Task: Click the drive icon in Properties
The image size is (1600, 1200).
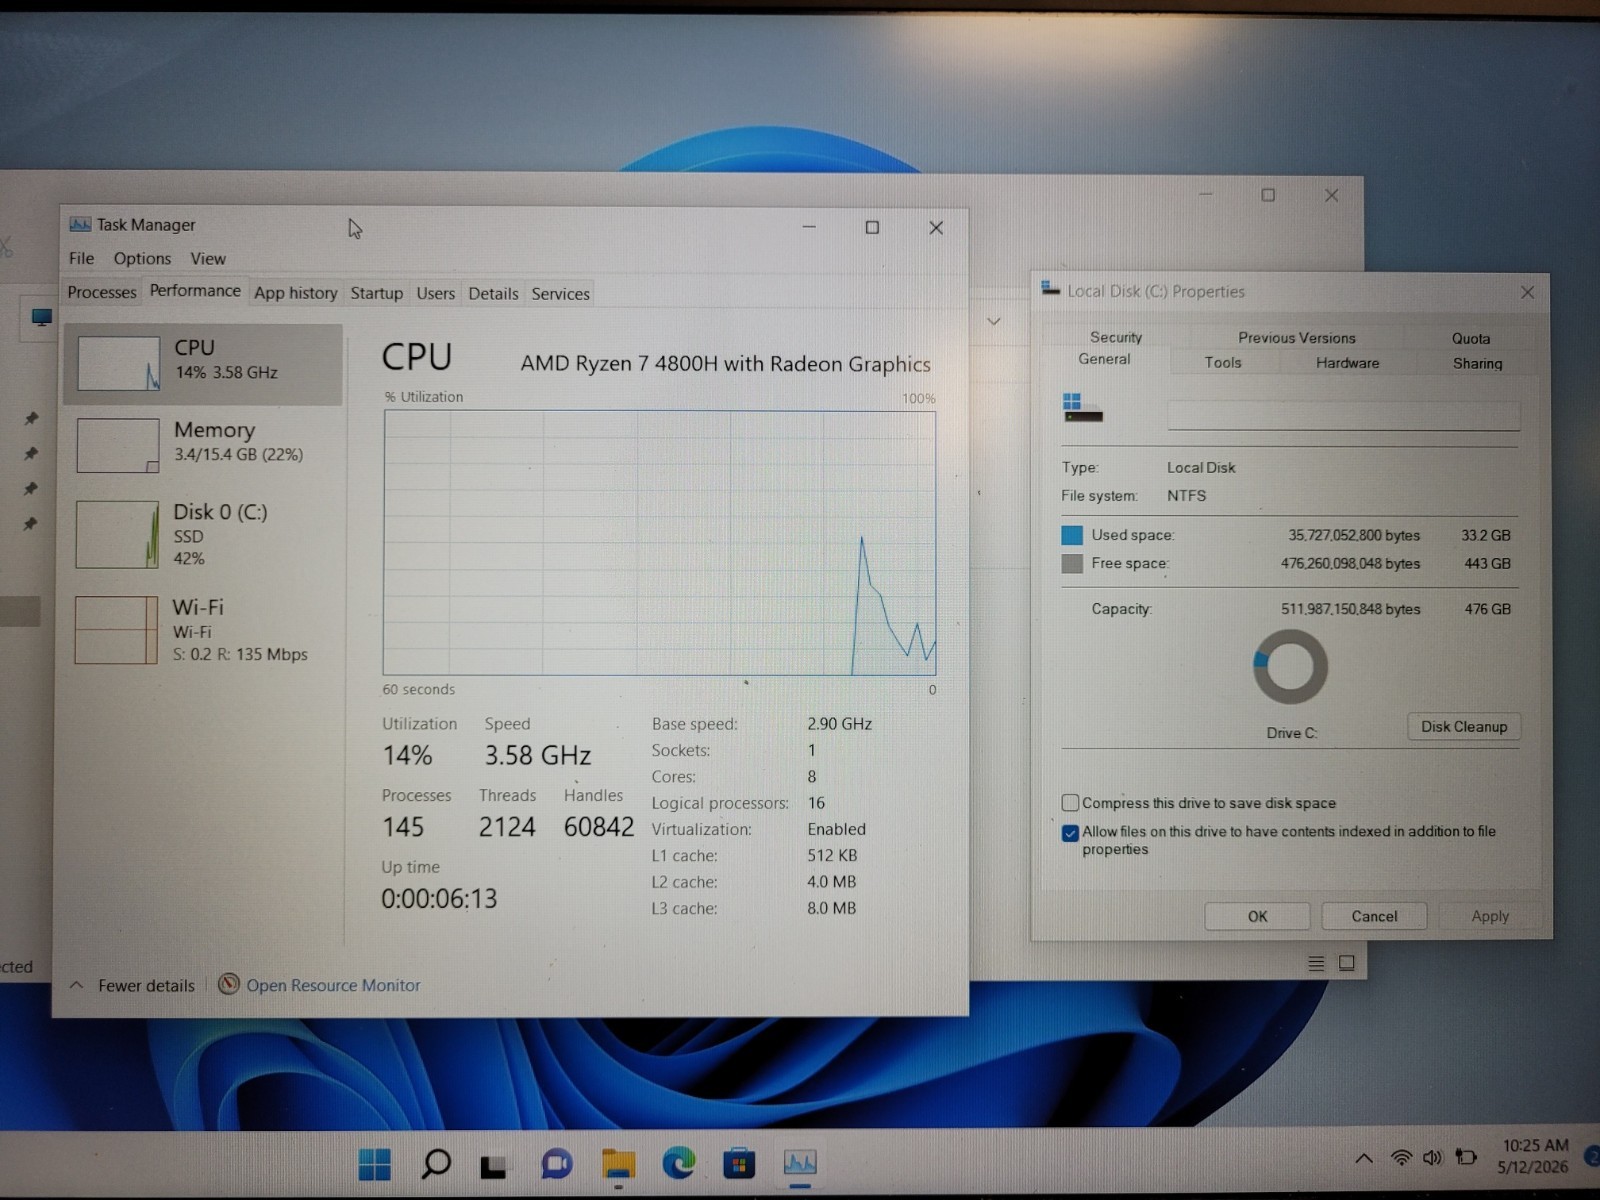Action: pos(1082,408)
